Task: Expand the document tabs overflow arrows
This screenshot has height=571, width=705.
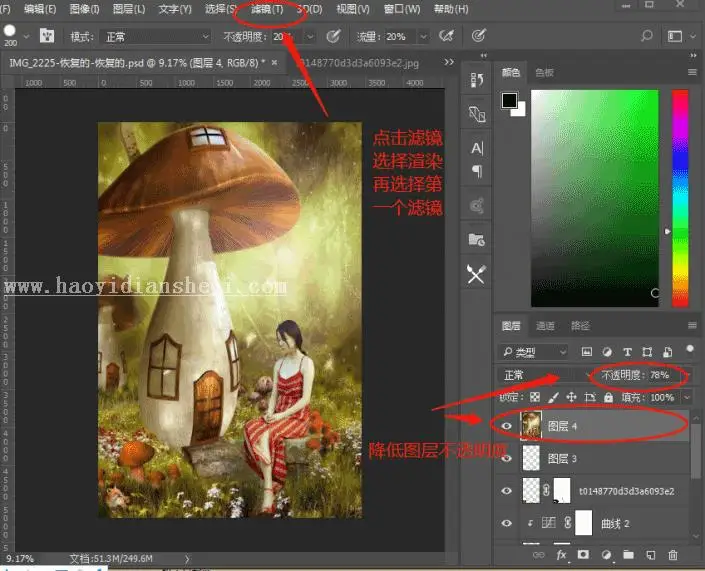Action: click(x=449, y=62)
